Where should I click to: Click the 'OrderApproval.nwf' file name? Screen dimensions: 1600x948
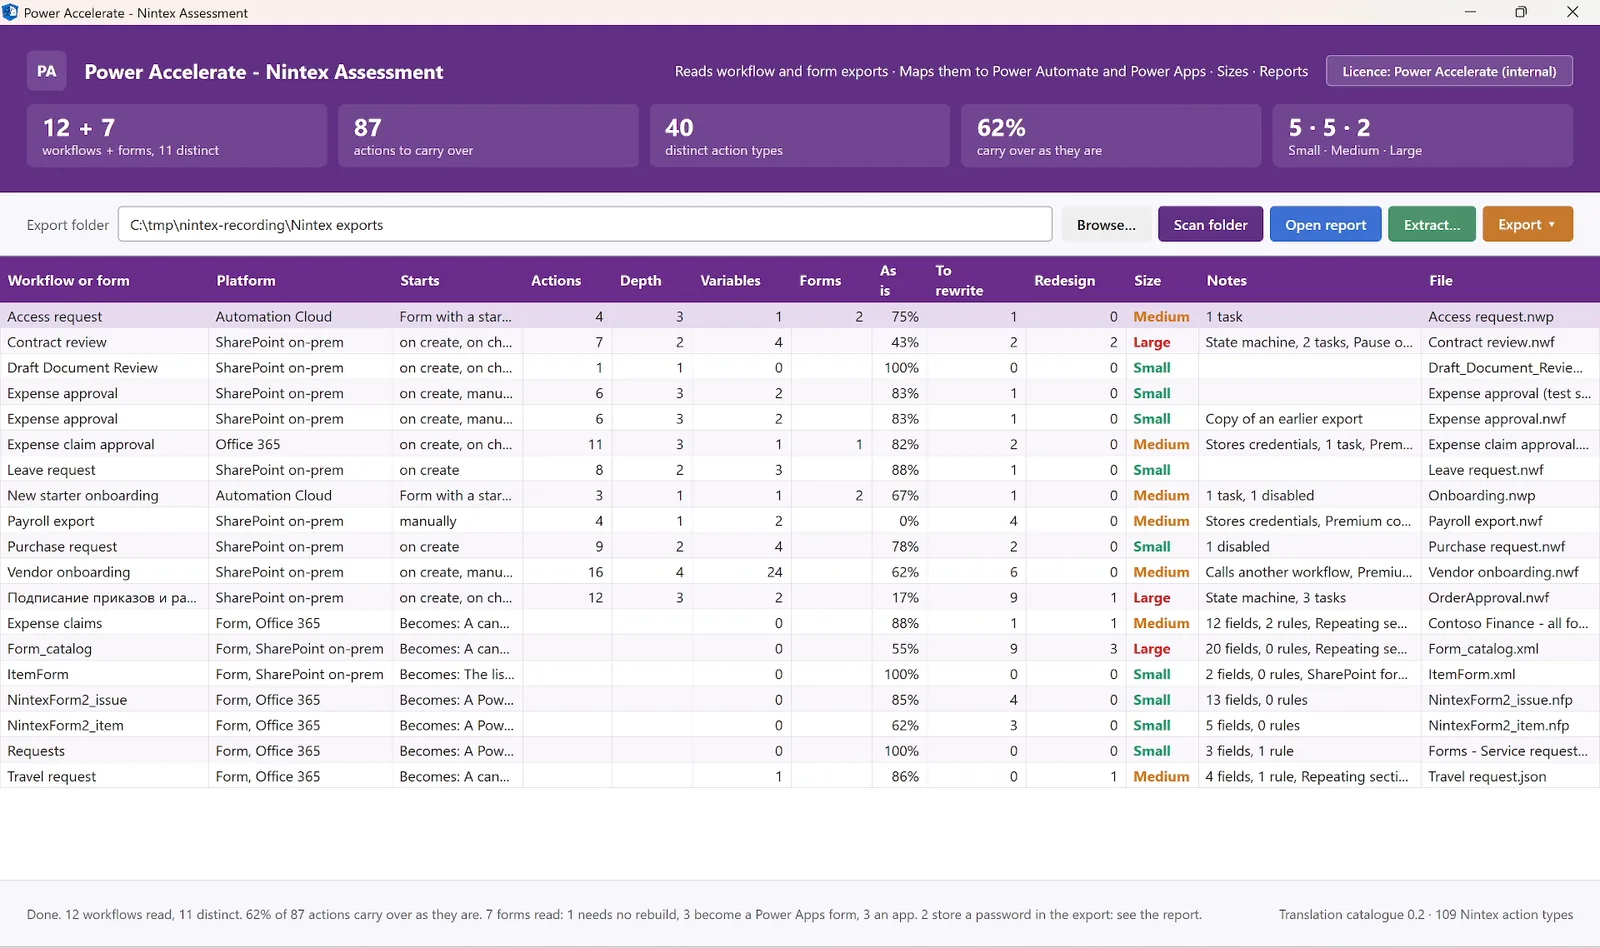pyautogui.click(x=1489, y=597)
